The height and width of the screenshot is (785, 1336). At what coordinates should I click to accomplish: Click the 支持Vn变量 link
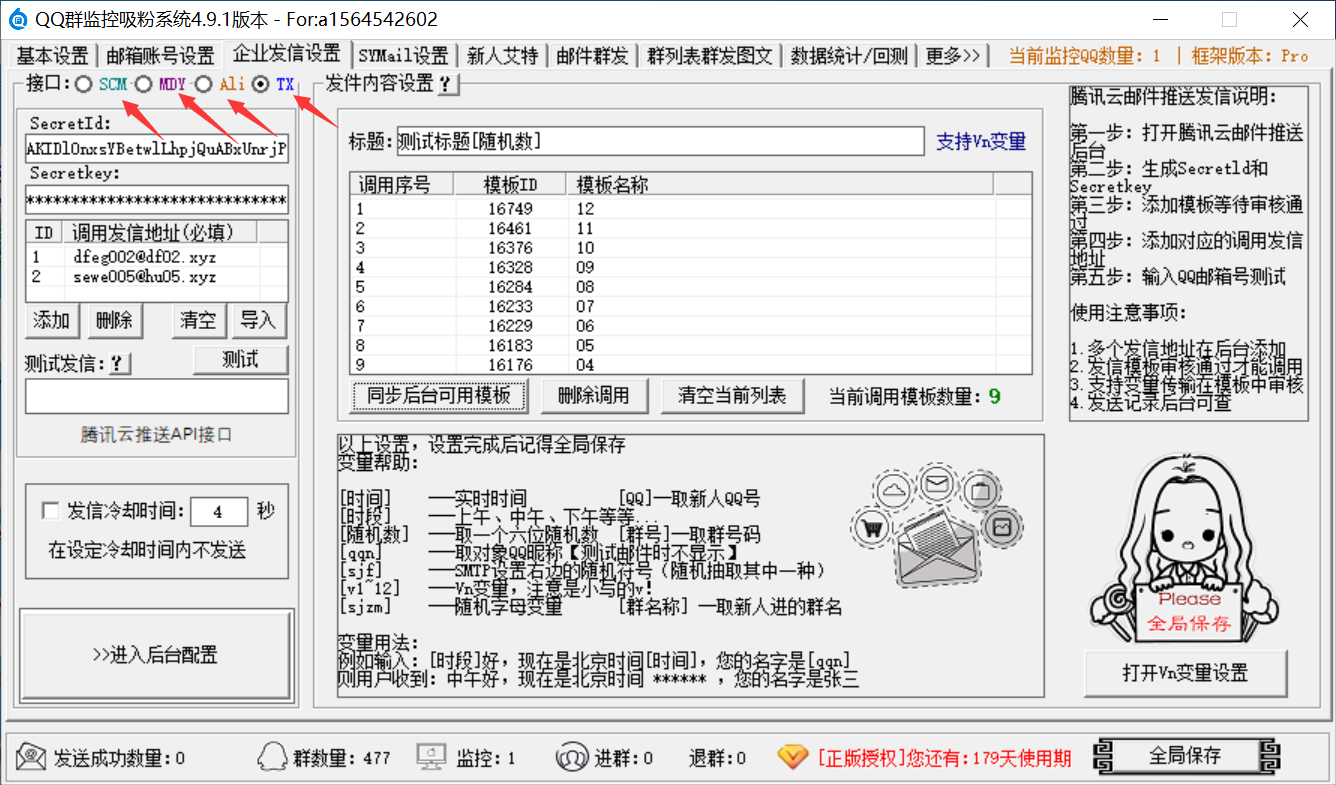[981, 142]
